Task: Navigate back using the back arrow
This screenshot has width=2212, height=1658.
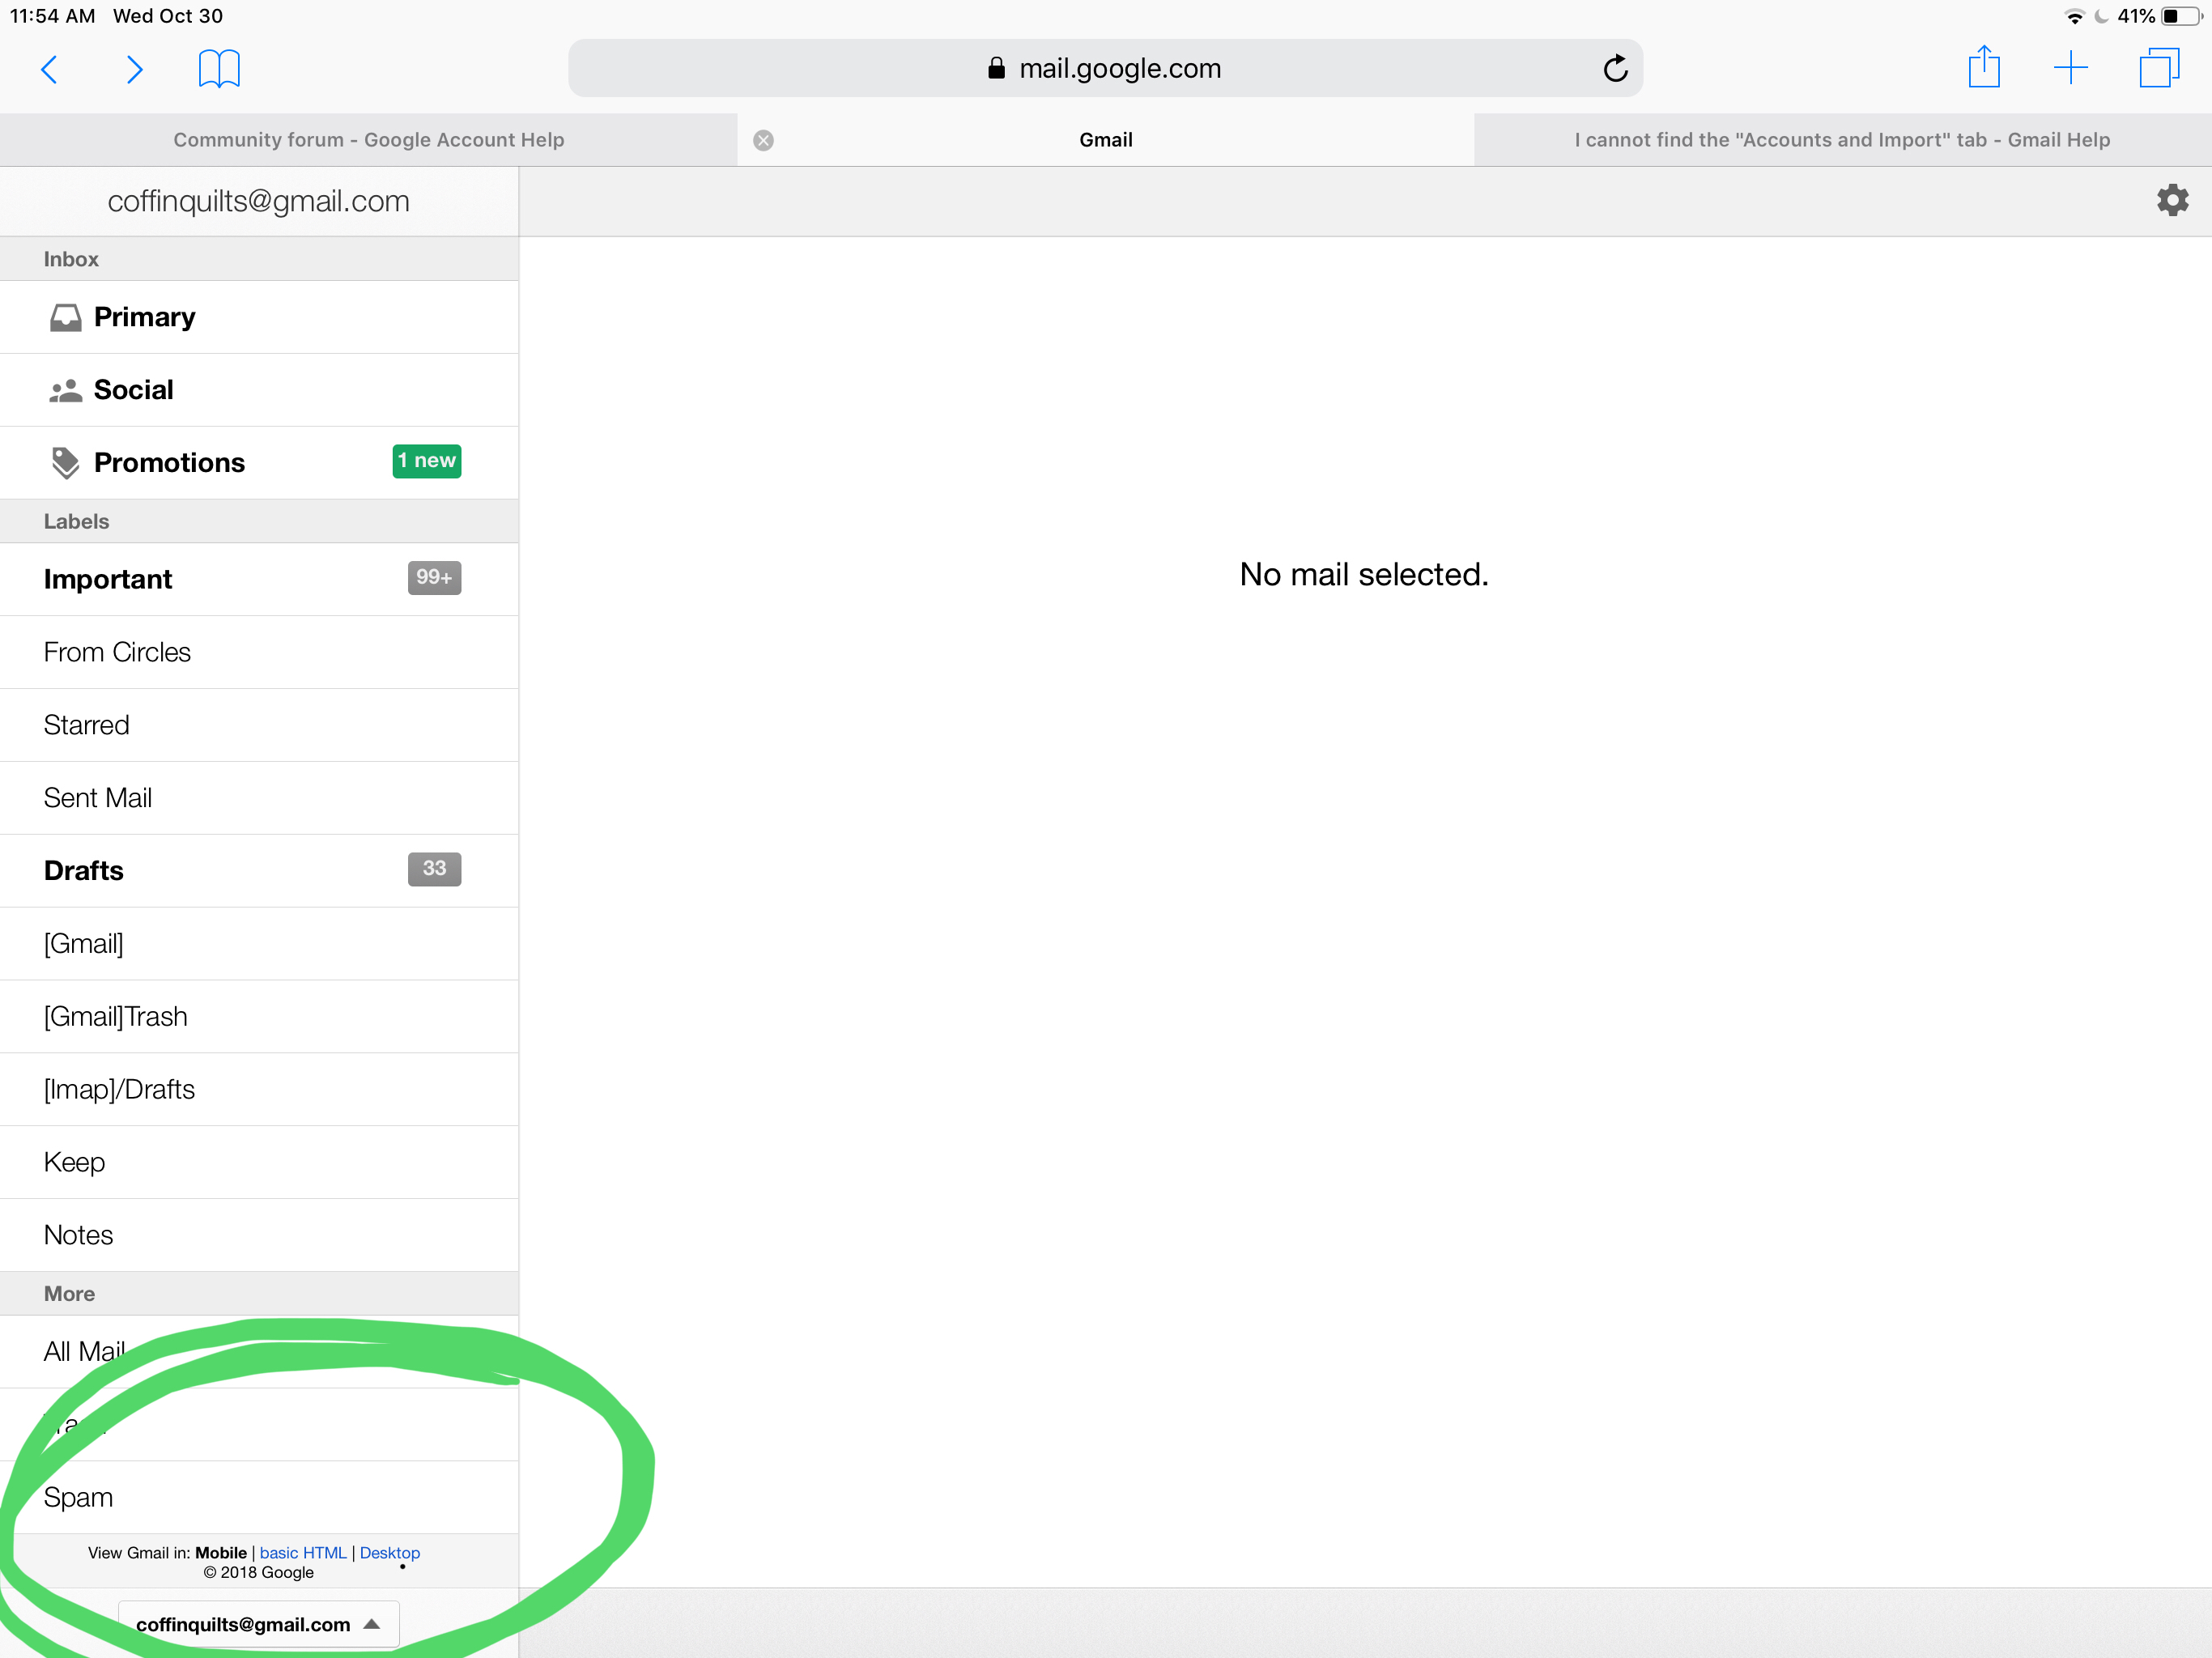Action: [x=49, y=69]
